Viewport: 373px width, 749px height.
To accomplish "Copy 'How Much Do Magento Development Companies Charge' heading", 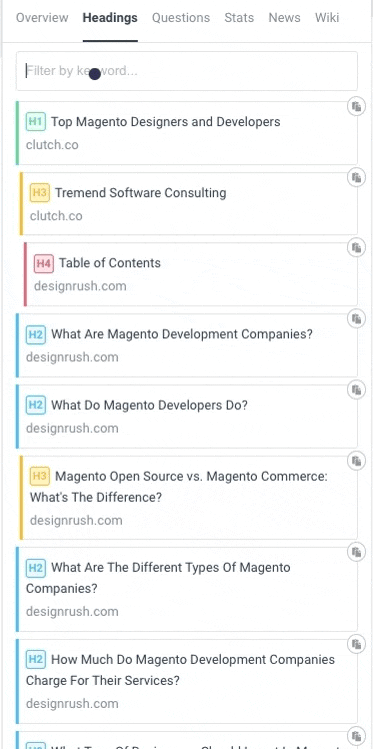I will coord(356,644).
